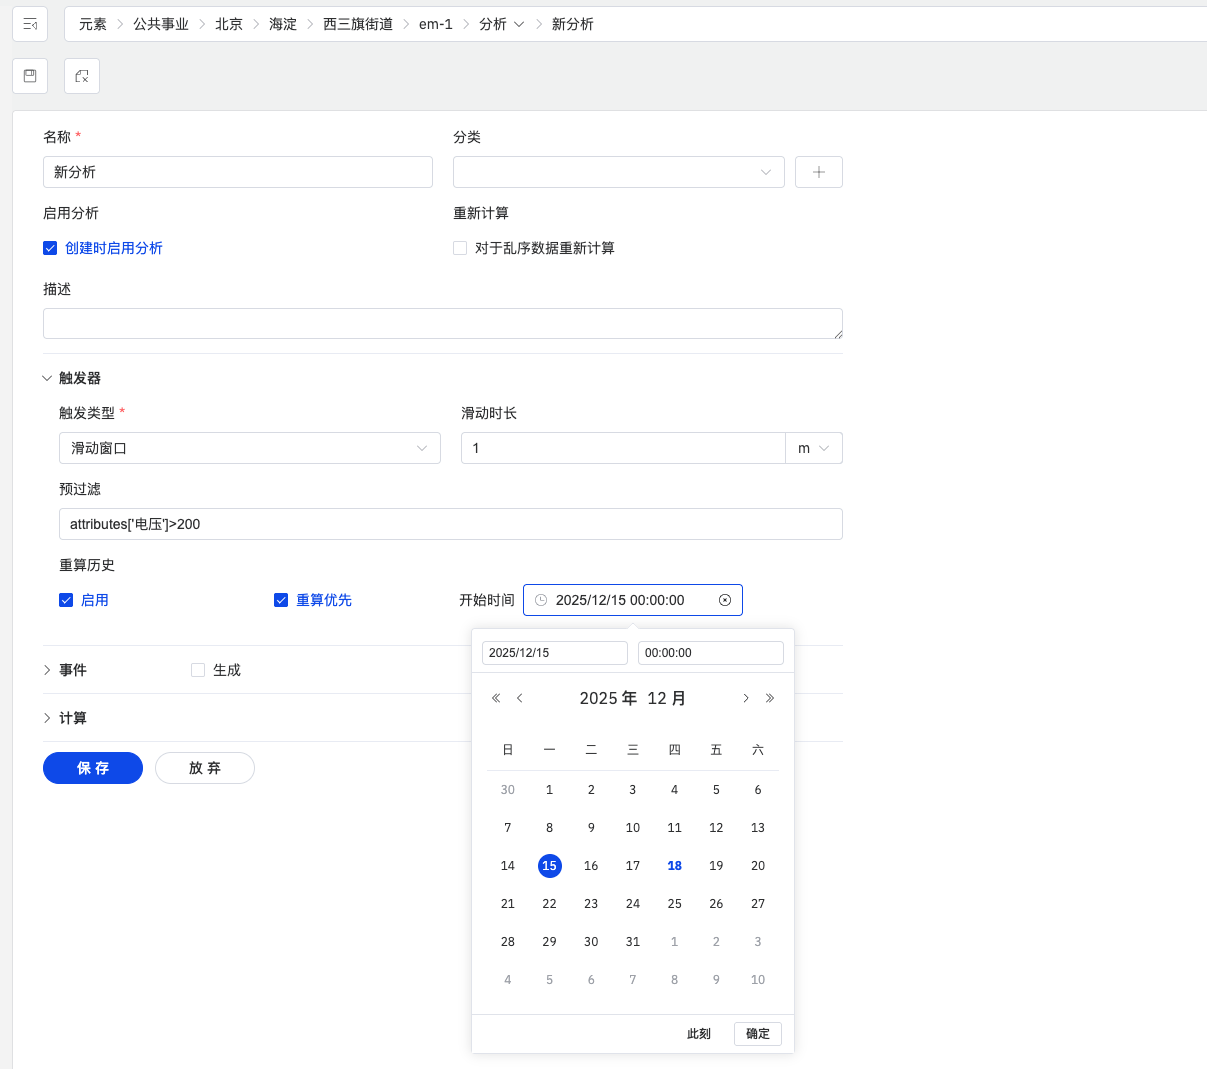This screenshot has height=1069, width=1207.
Task: Click the plus icon next to 分类
Action: point(818,172)
